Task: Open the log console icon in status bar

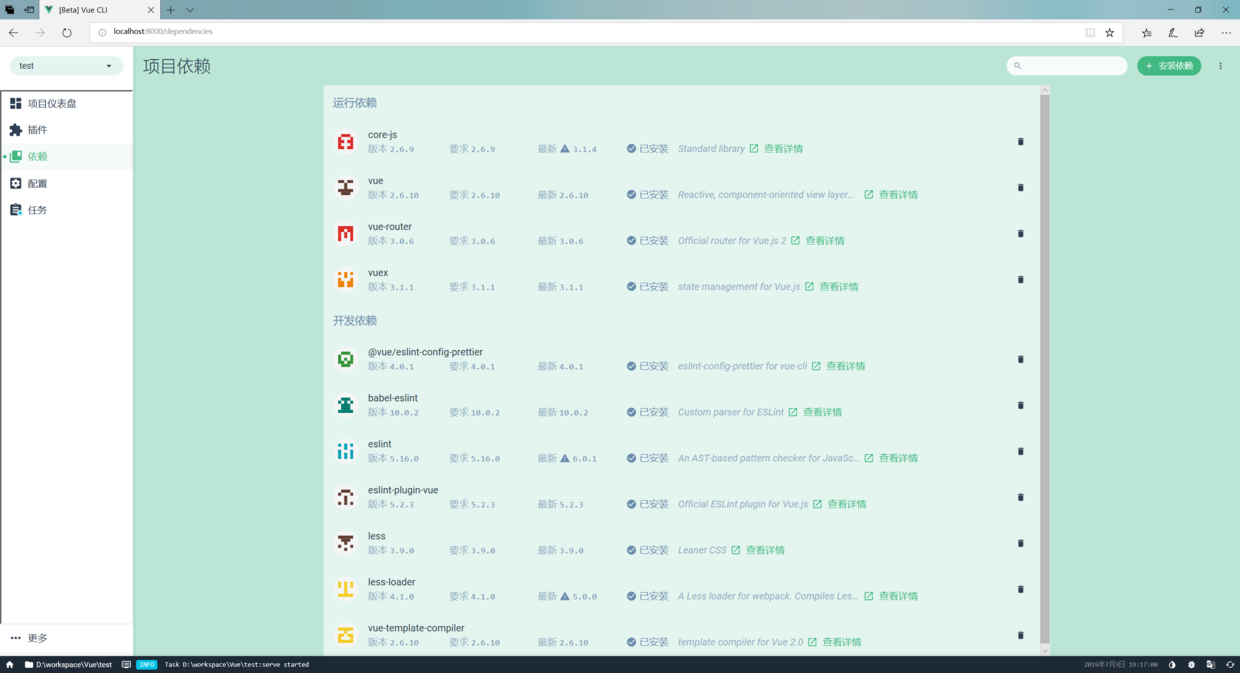Action: (126, 664)
